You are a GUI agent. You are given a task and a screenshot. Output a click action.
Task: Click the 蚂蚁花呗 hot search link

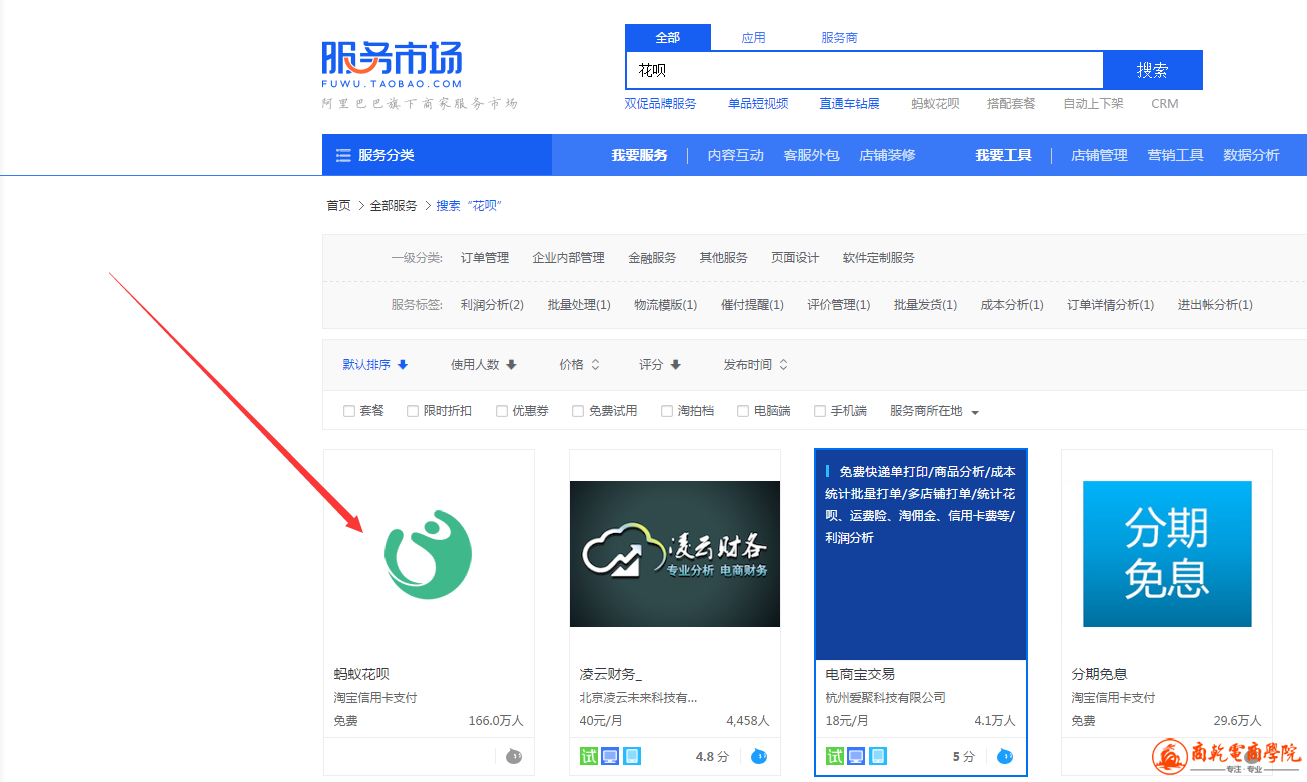936,103
